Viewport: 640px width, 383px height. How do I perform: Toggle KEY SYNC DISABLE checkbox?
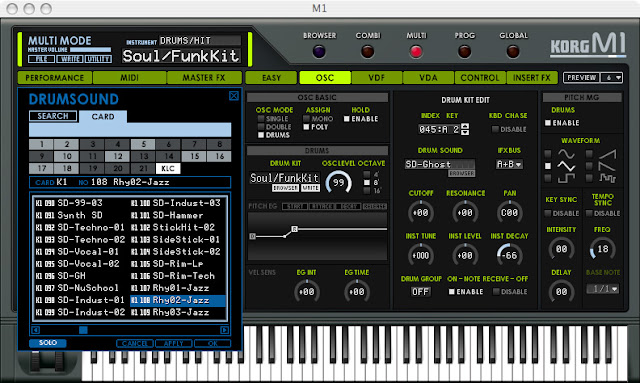click(x=548, y=213)
